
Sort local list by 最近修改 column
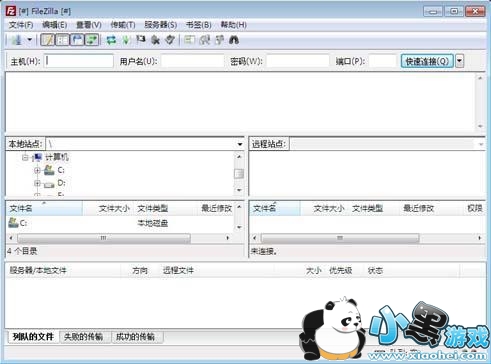click(216, 208)
